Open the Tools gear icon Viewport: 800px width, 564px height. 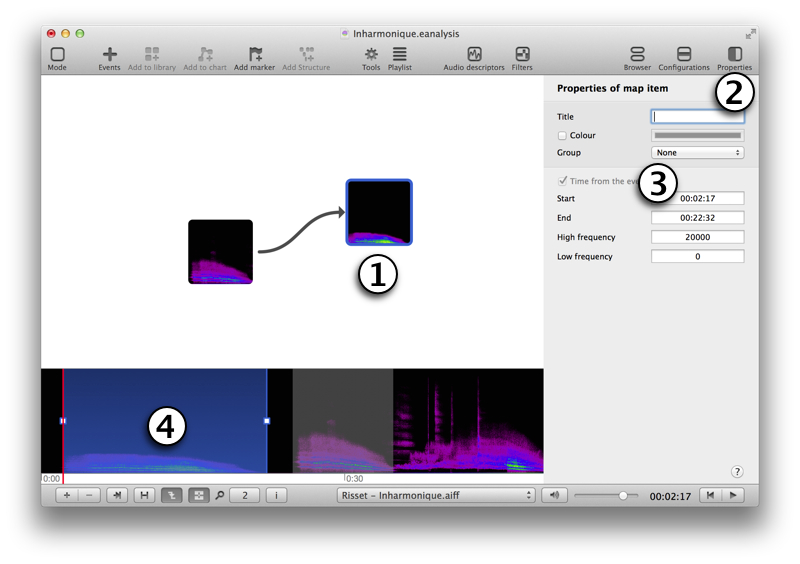point(371,54)
